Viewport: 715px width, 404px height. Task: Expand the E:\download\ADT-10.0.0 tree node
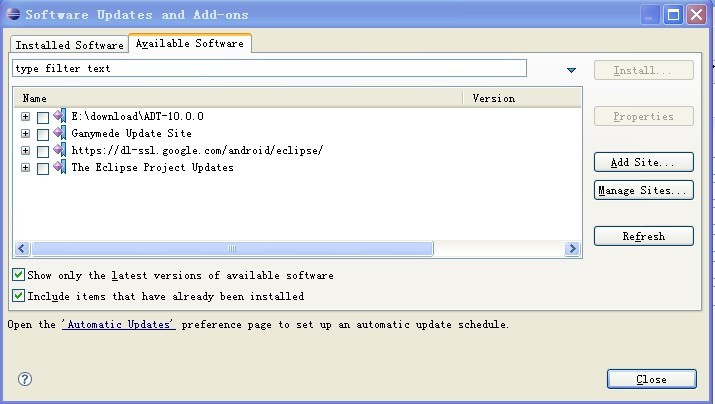[x=25, y=117]
